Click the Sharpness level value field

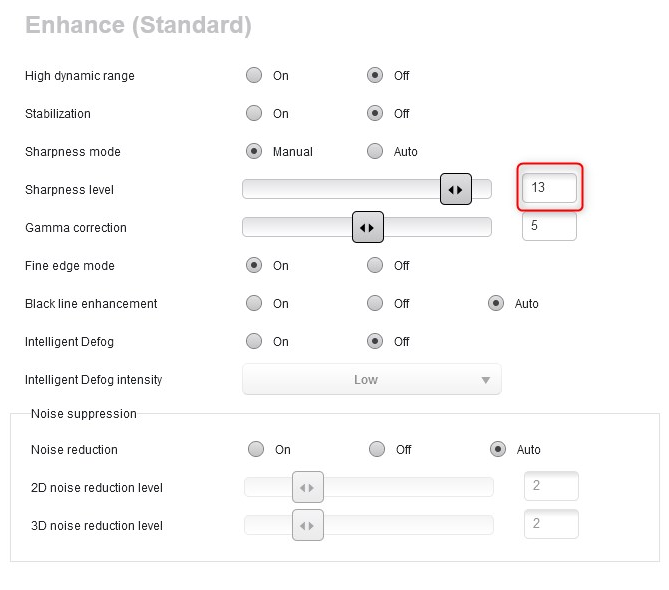[x=549, y=188]
